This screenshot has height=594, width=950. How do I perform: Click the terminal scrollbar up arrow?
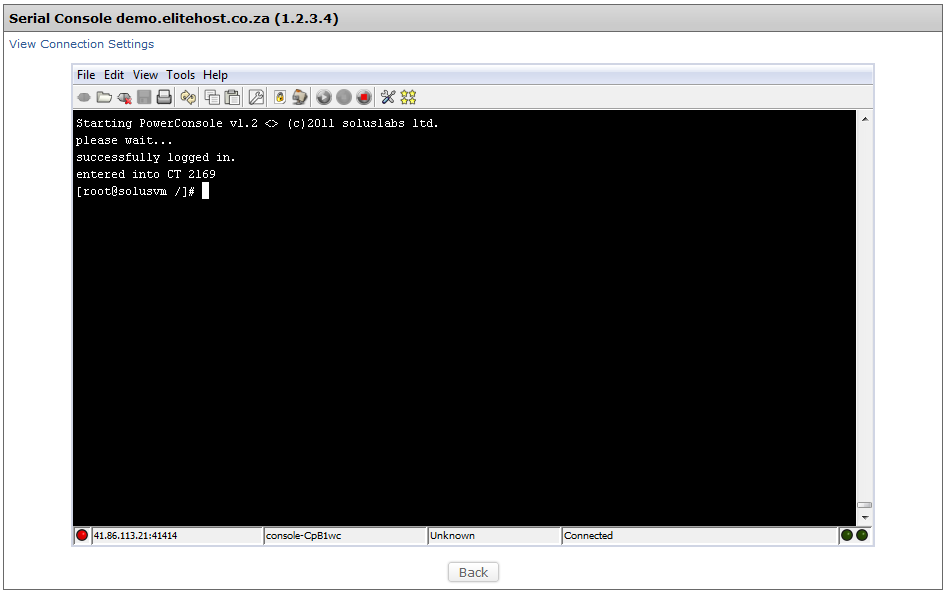[x=865, y=119]
